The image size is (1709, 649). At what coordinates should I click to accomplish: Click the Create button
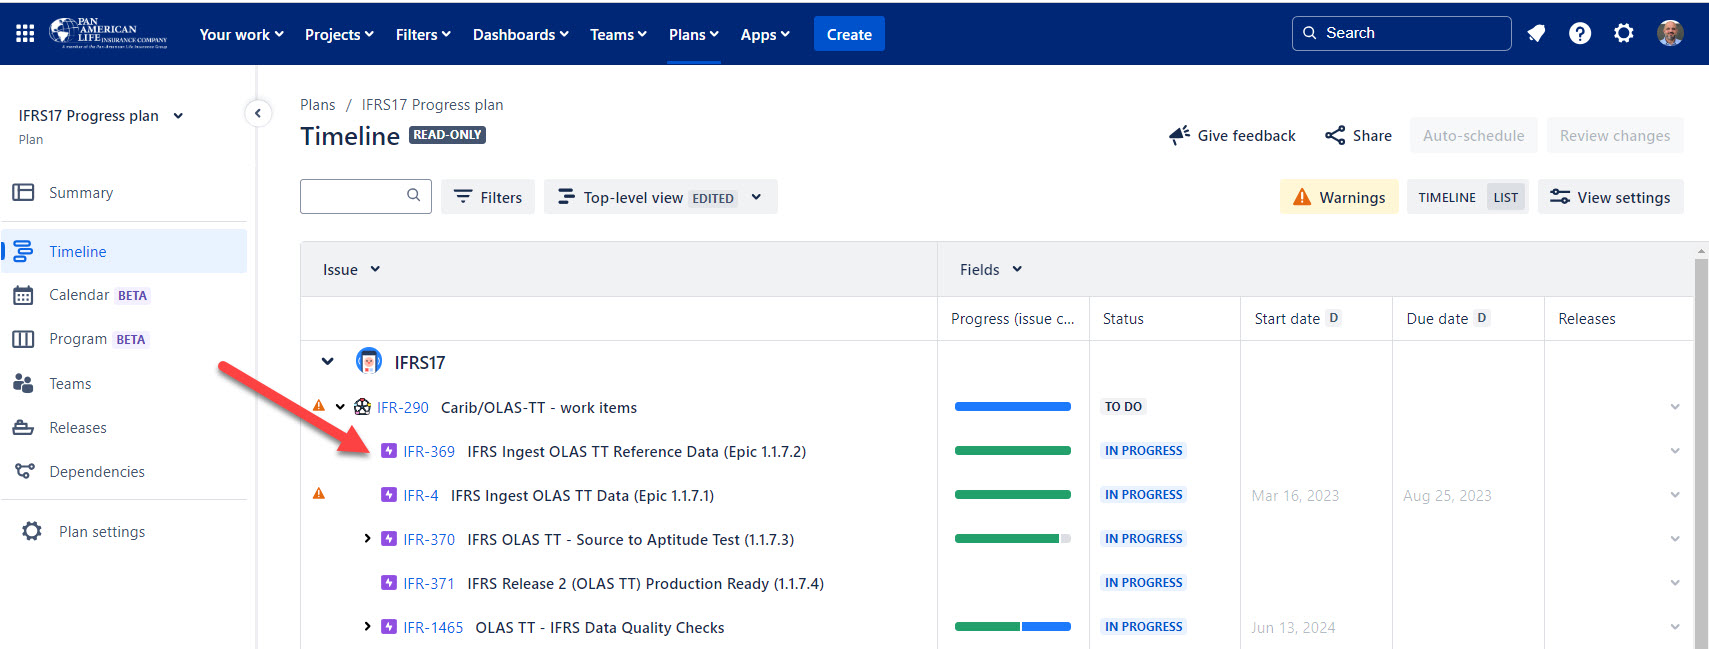[x=849, y=34]
